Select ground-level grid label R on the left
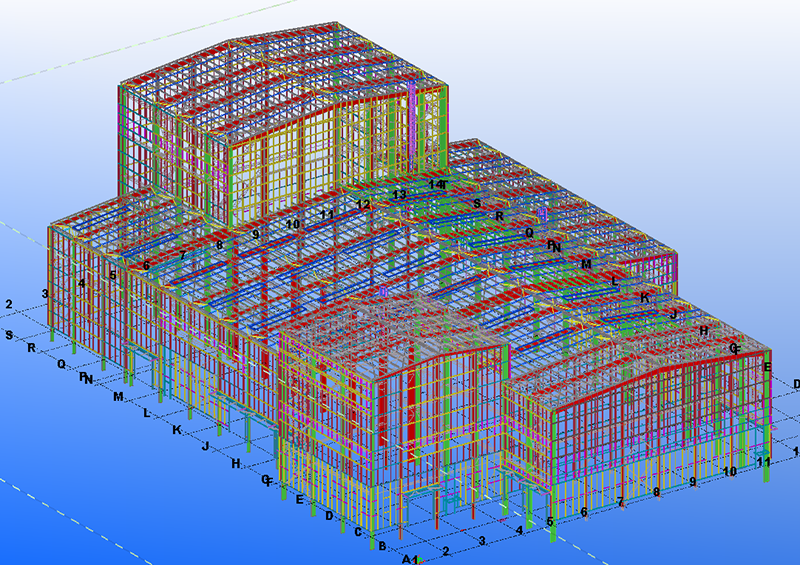Screen dimensions: 800x565 click(32, 348)
